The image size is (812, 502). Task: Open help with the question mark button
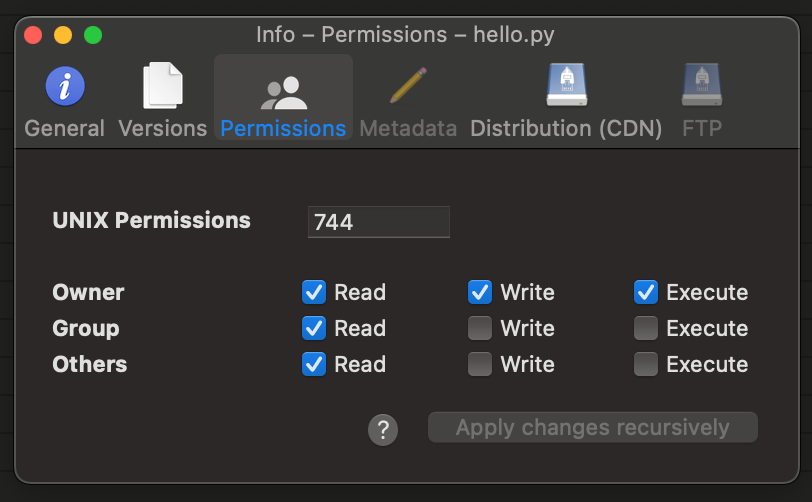(383, 430)
